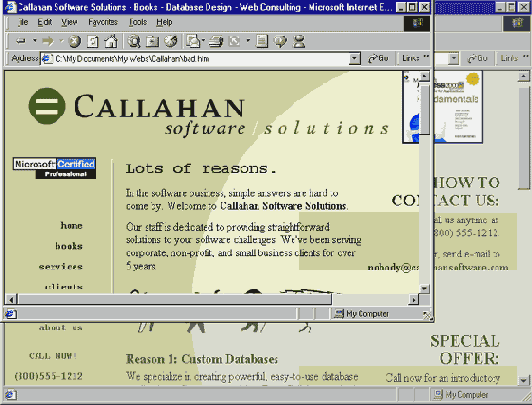Click the Back arrow toolbar icon
The image size is (532, 405).
pos(21,41)
